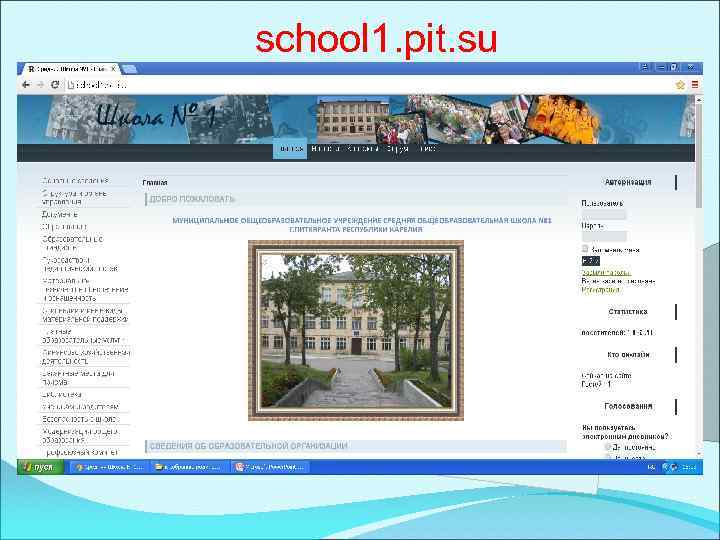Image resolution: width=720 pixels, height=540 pixels.
Task: Click the language indicator in system tray
Action: 651,467
